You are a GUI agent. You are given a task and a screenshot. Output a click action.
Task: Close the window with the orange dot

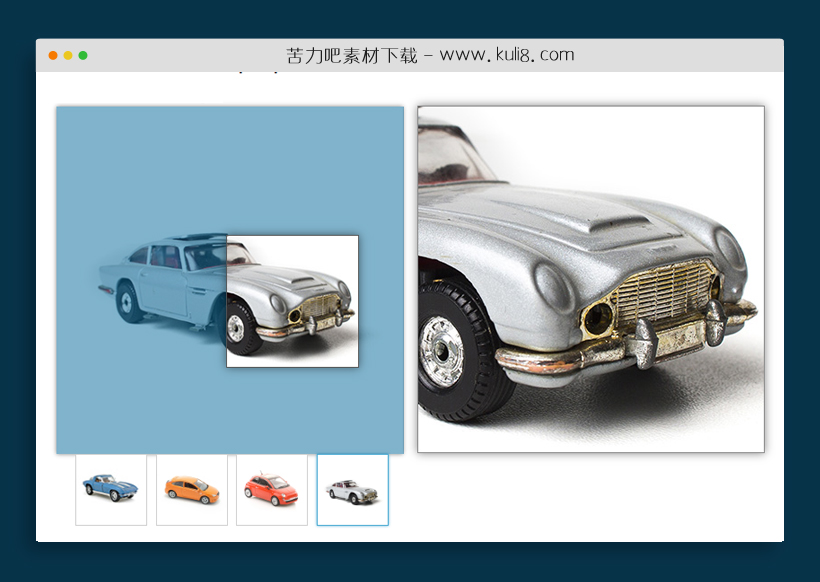tap(53, 55)
